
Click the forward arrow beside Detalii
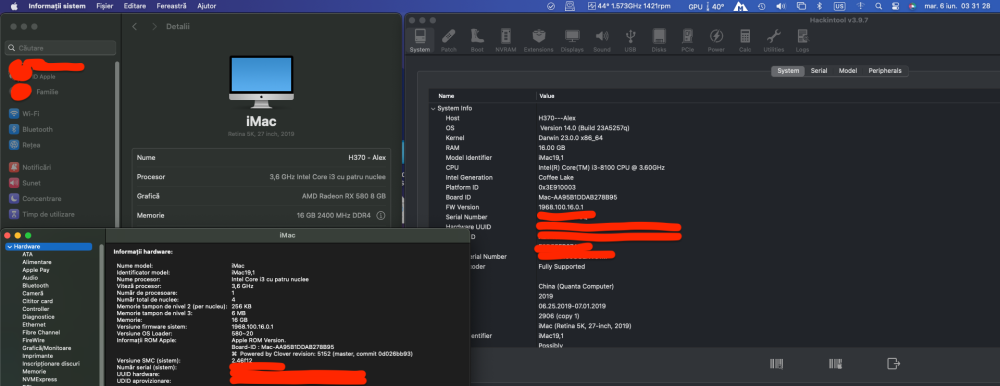[x=154, y=27]
